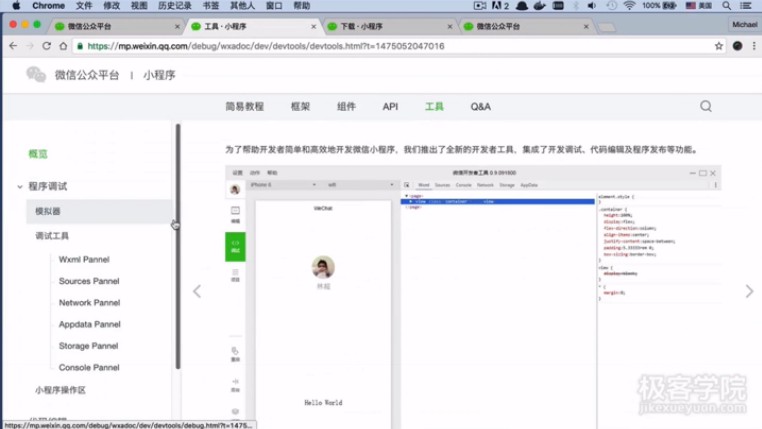Image resolution: width=762 pixels, height=429 pixels.
Task: Click the 小程序 header link
Action: 159,75
